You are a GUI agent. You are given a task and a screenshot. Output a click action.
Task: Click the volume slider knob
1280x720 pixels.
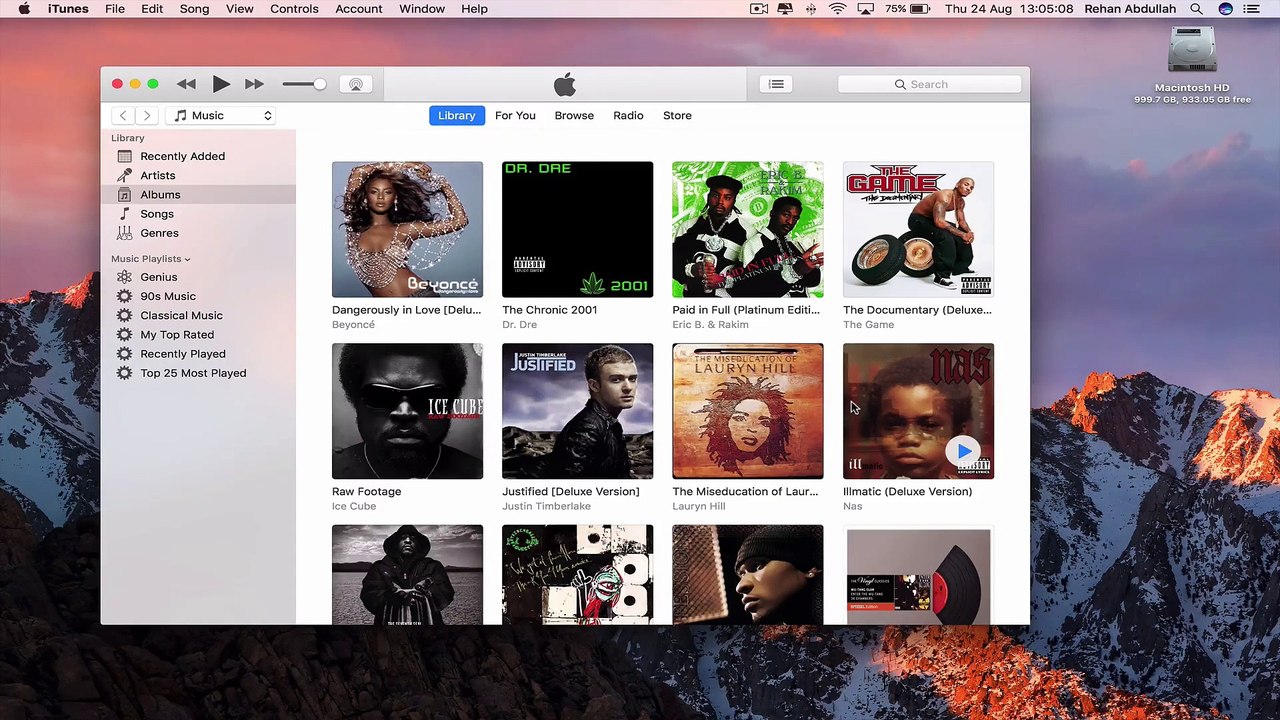pyautogui.click(x=319, y=84)
